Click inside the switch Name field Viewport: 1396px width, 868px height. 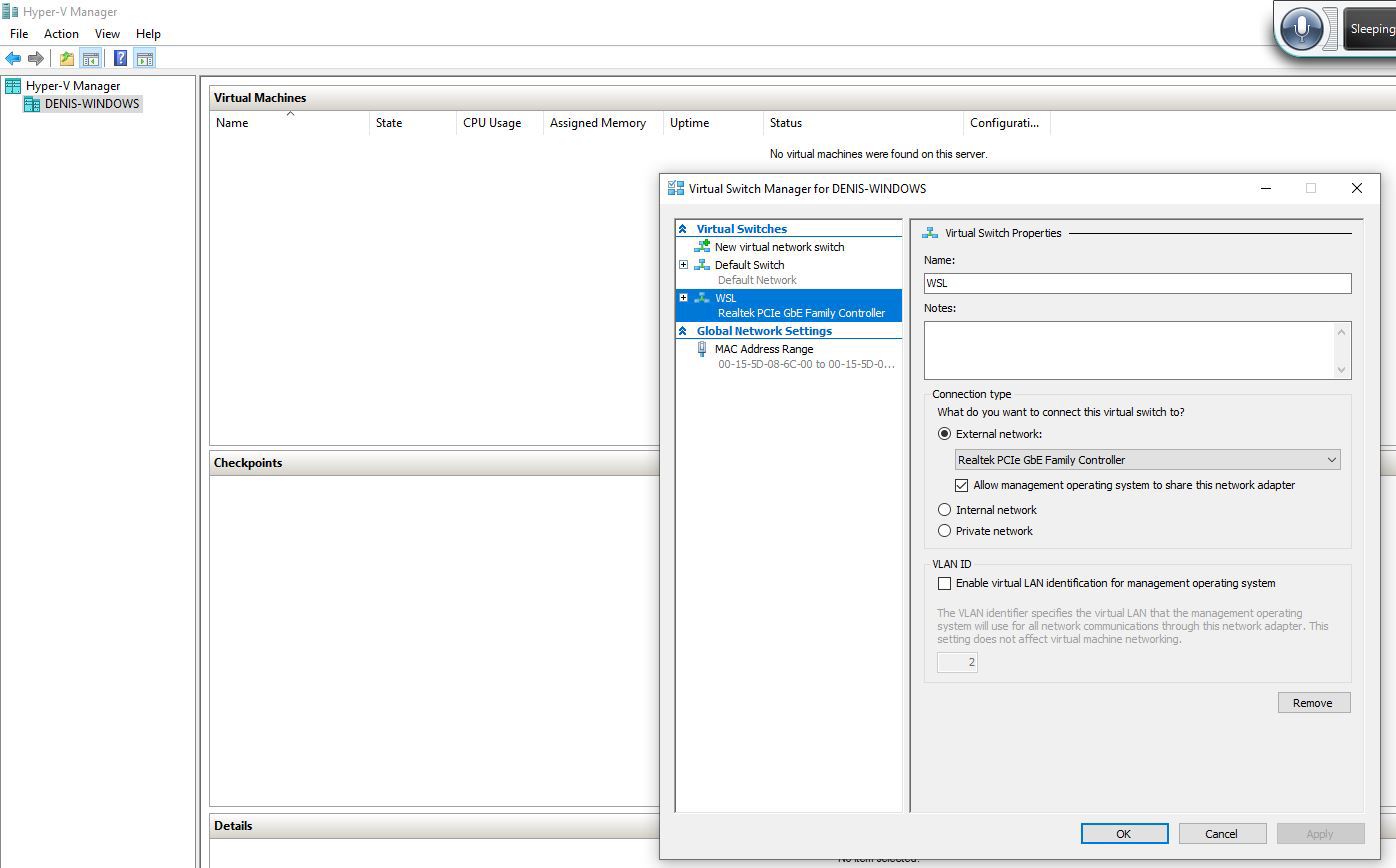click(x=1137, y=283)
